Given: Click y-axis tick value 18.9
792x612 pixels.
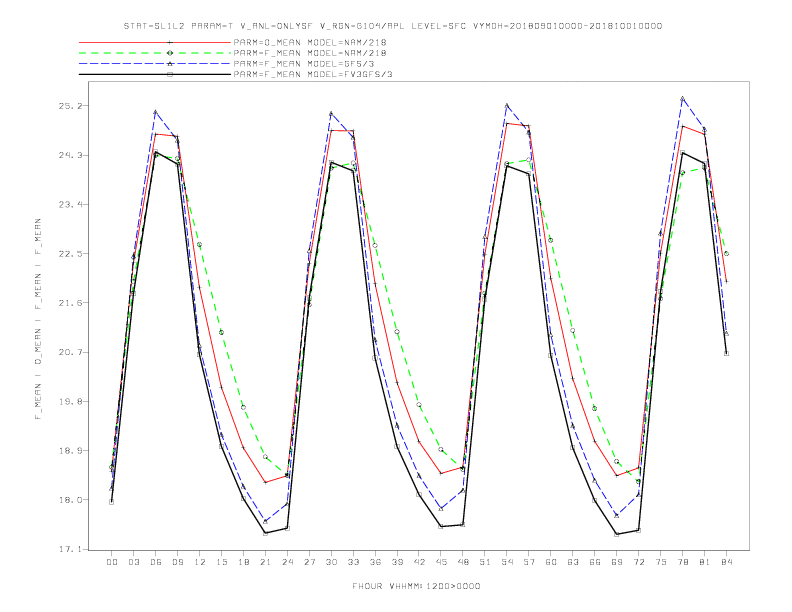Looking at the screenshot, I should point(70,450).
